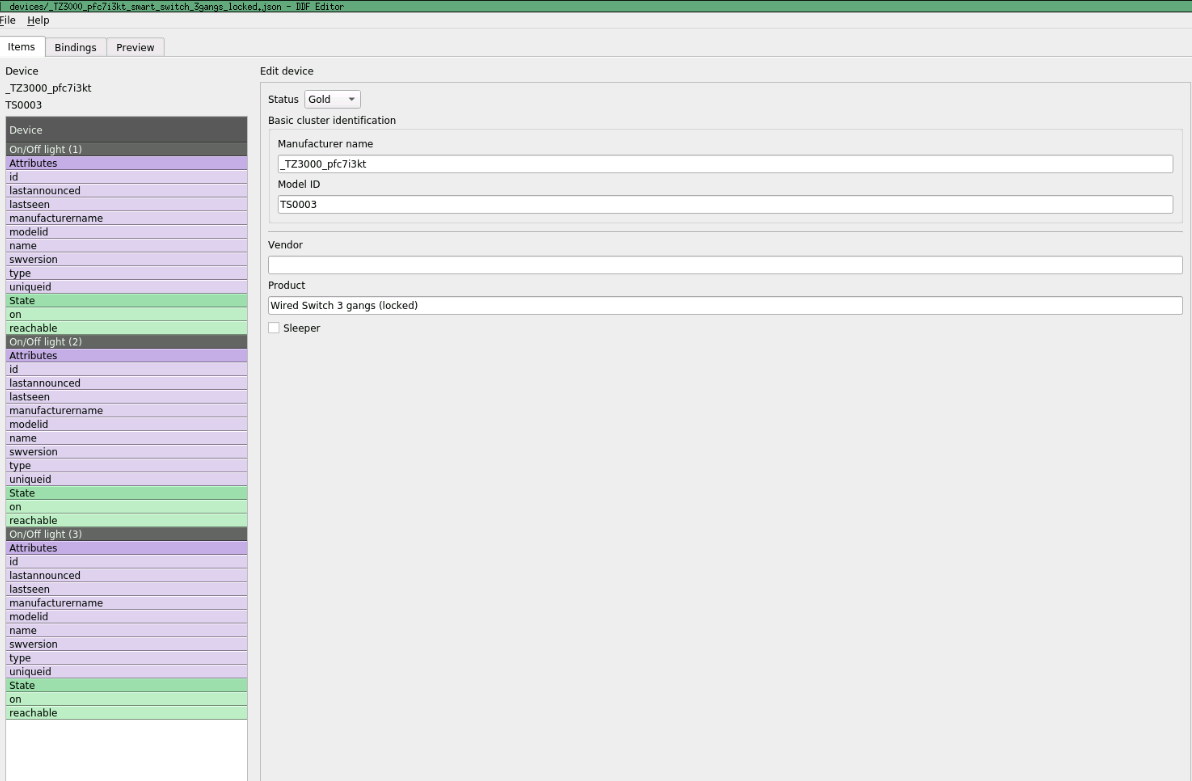Viewport: 1192px width, 781px height.
Task: Select the On/Off light (3) row
Action: tap(126, 535)
